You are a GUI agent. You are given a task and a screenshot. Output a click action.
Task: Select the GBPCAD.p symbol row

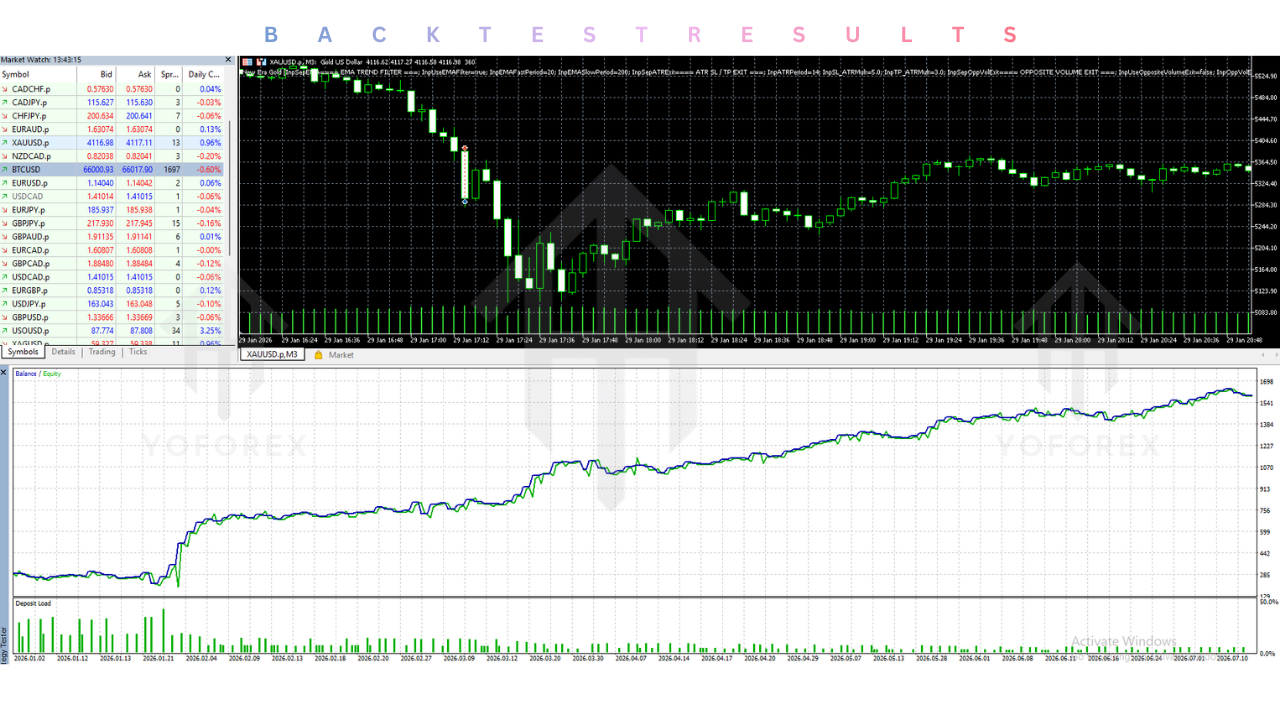[x=112, y=264]
